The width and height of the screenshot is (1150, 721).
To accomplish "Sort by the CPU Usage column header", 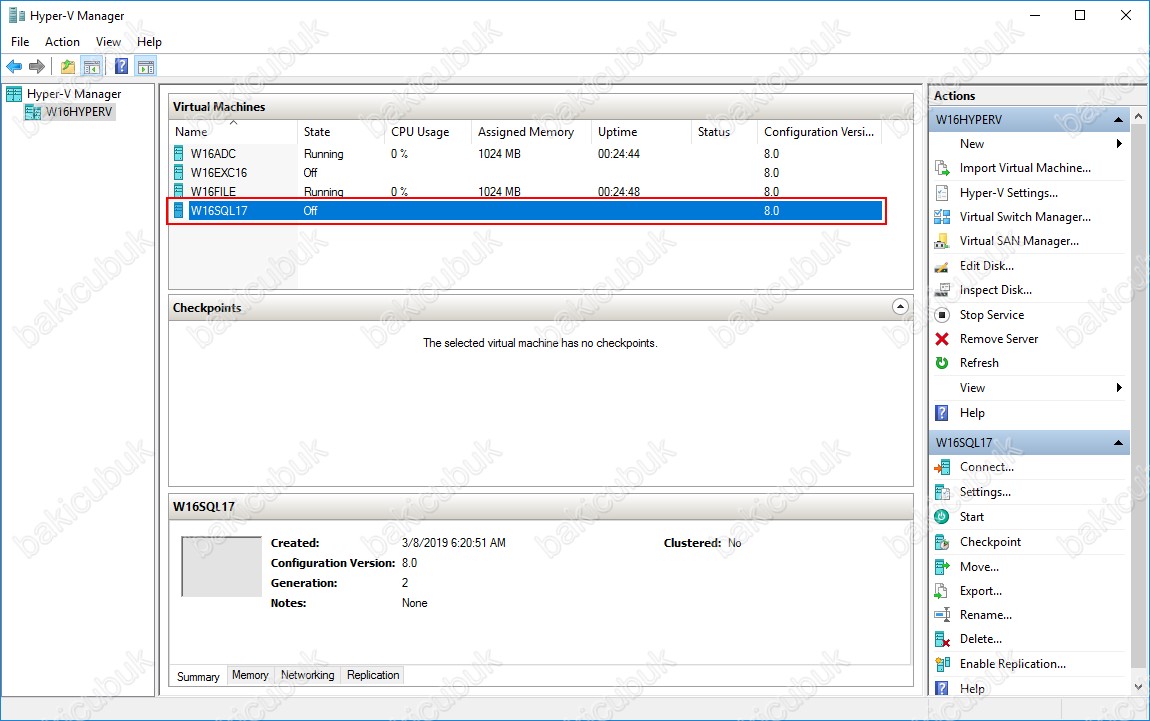I will click(428, 132).
